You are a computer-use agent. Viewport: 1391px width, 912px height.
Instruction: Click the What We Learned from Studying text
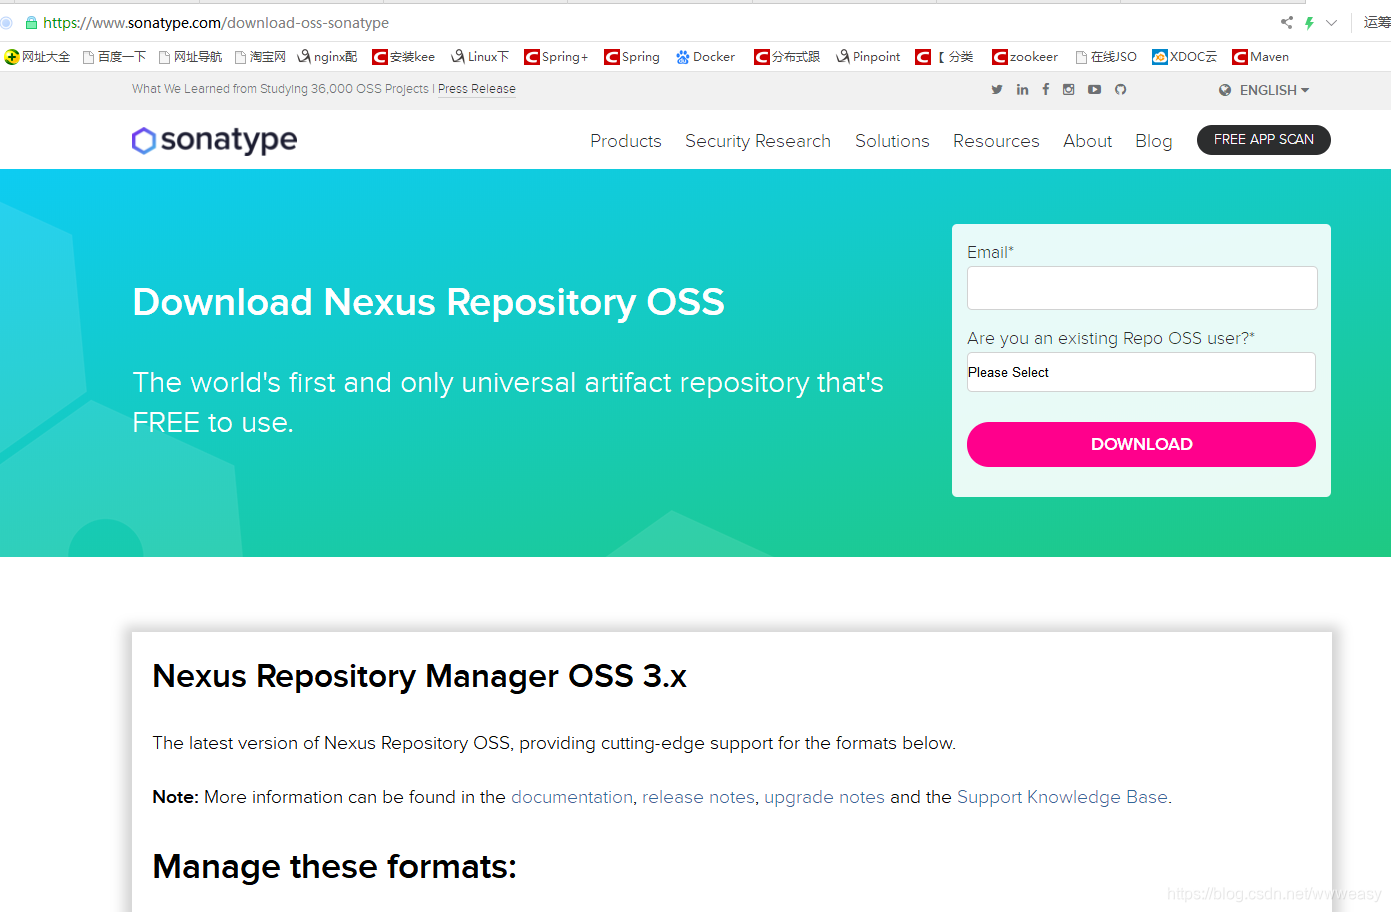click(x=280, y=89)
